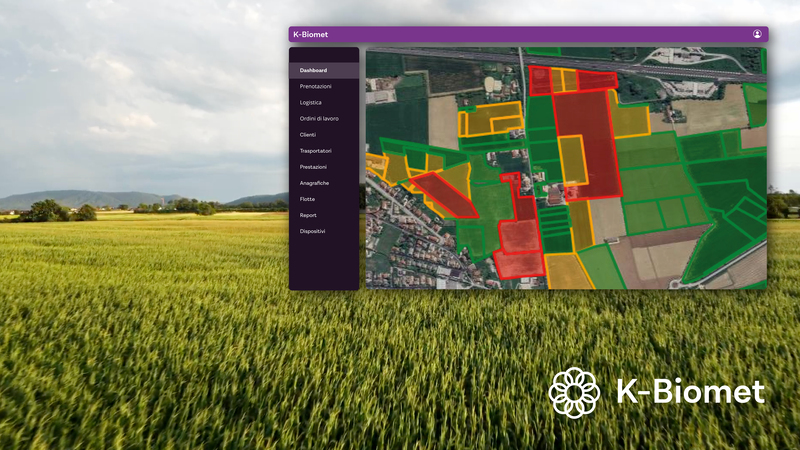Open the Prenotazioni section
Image resolution: width=800 pixels, height=450 pixels.
coord(315,86)
